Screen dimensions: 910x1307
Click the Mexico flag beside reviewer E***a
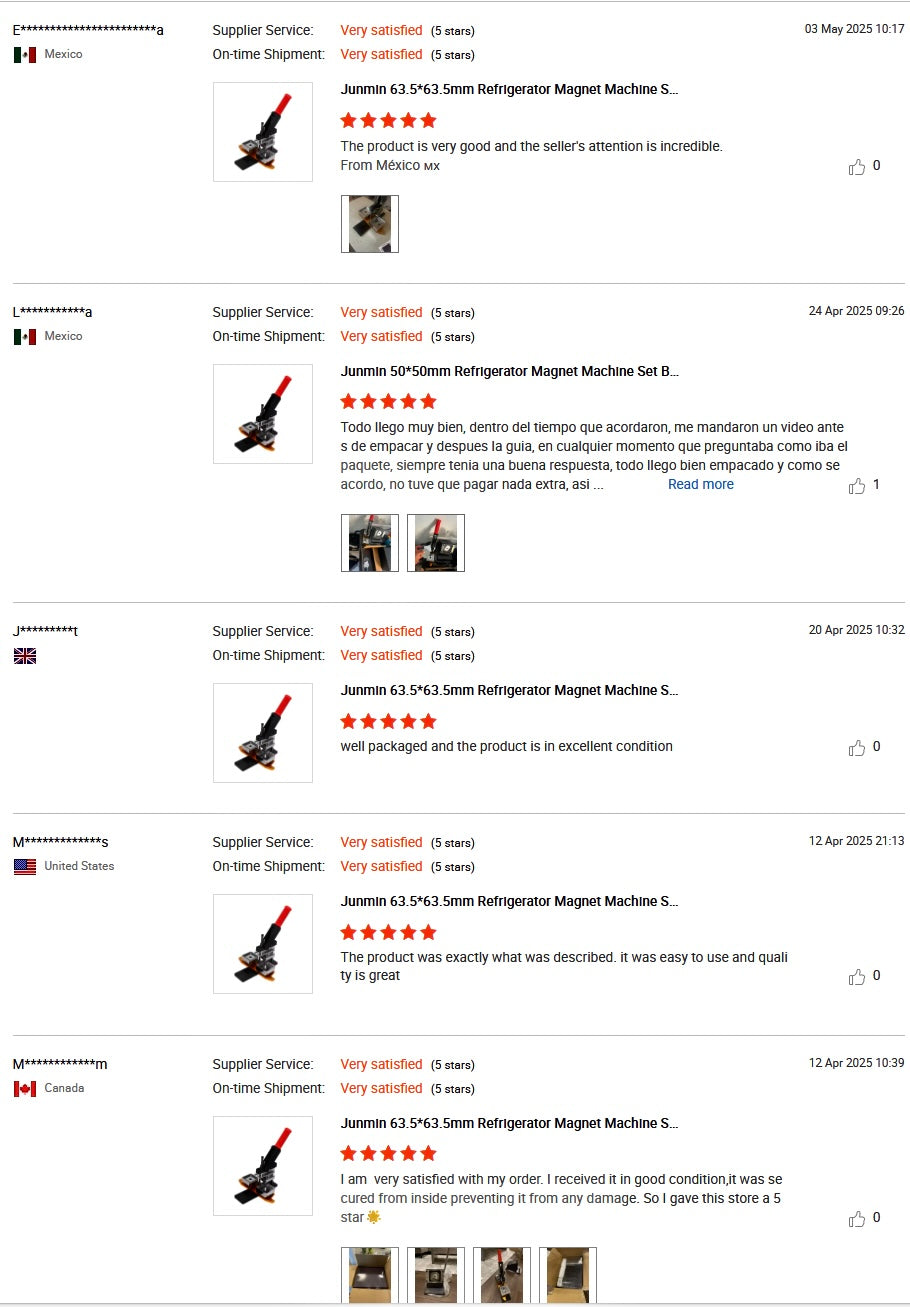pos(25,55)
